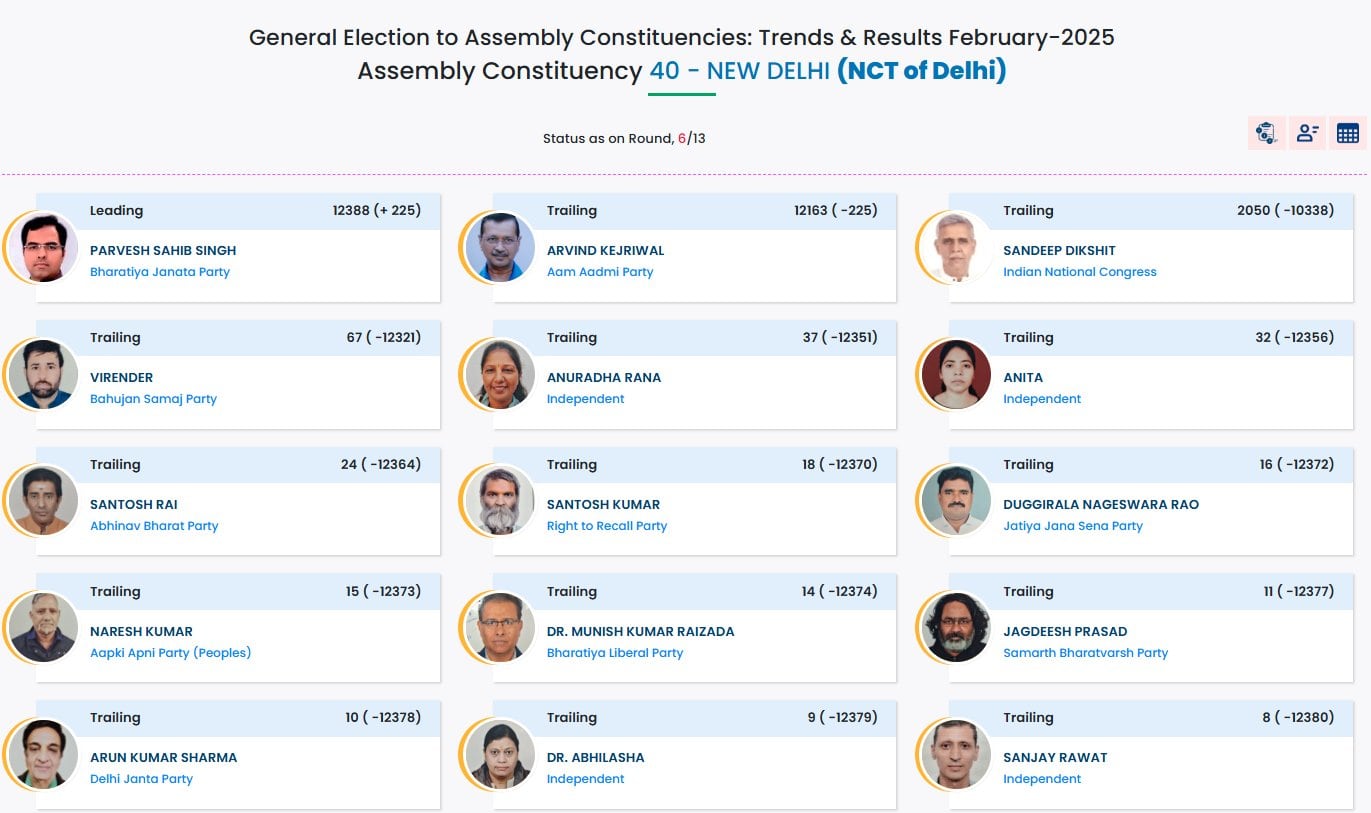
Task: Open the Indian National Congress link
Action: pos(1080,271)
